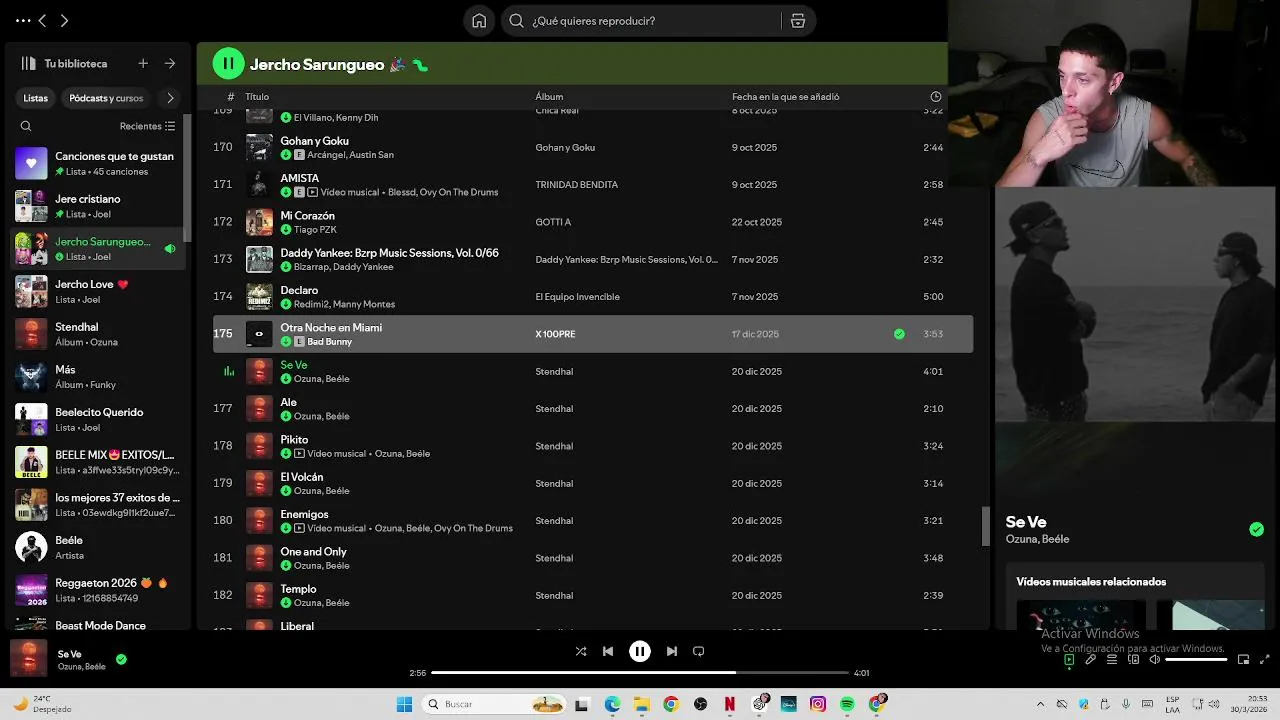Create a new playlist with the plus icon

(143, 63)
